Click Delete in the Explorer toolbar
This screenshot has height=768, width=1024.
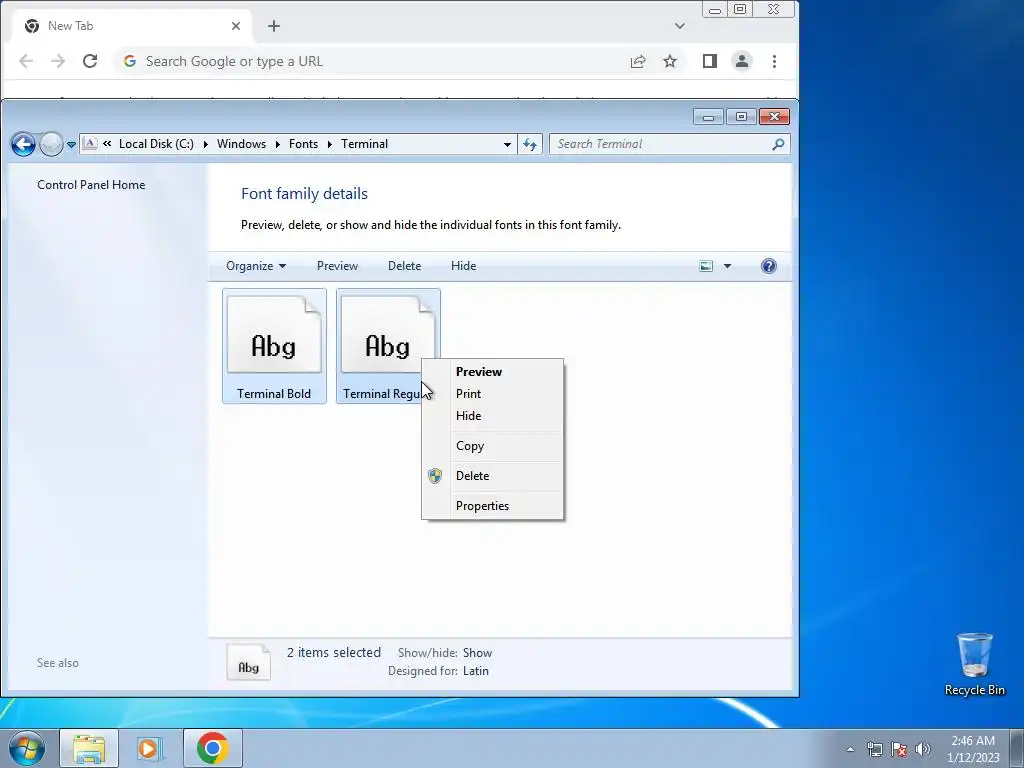click(404, 266)
